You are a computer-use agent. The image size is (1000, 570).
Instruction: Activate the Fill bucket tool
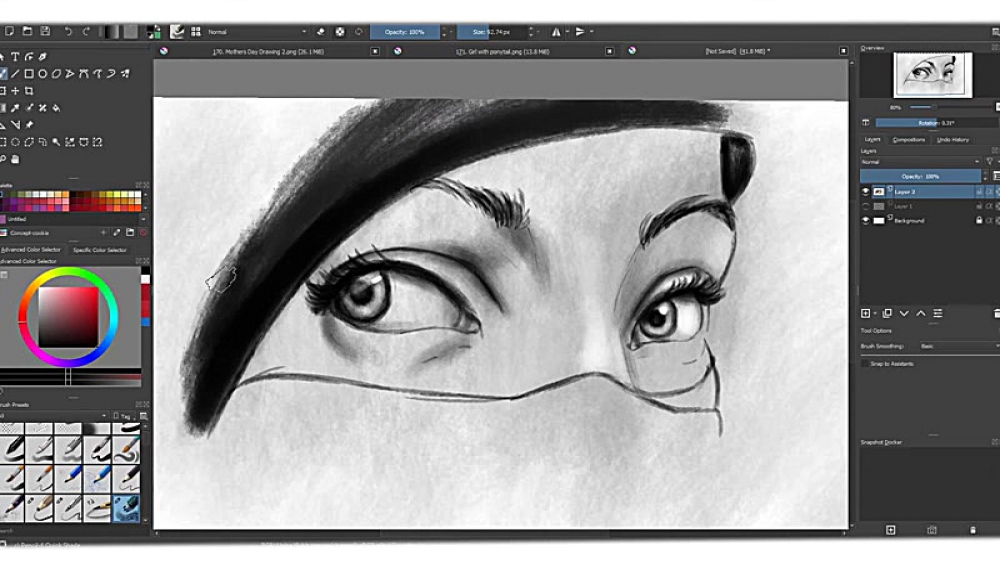(56, 108)
